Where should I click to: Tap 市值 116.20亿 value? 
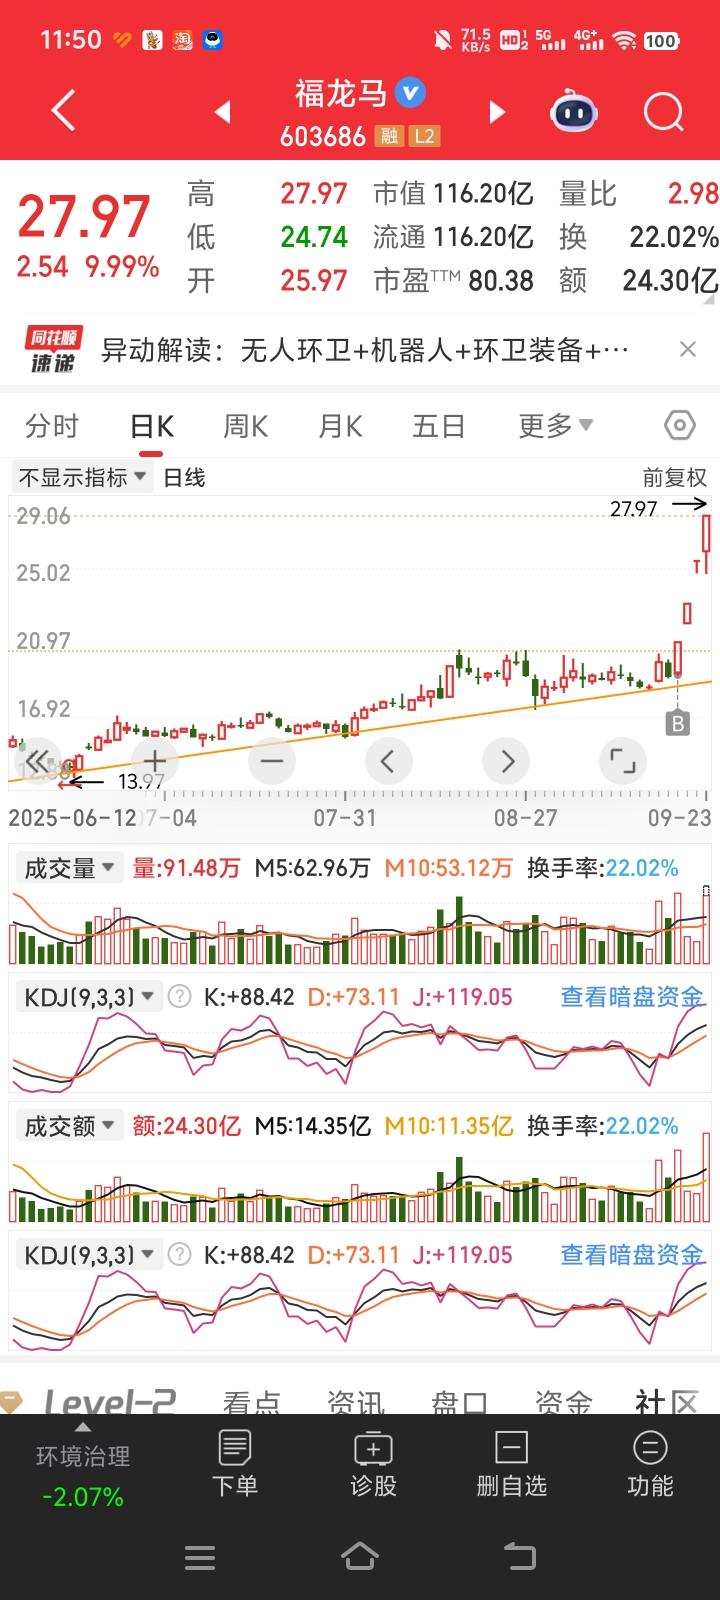pos(453,193)
